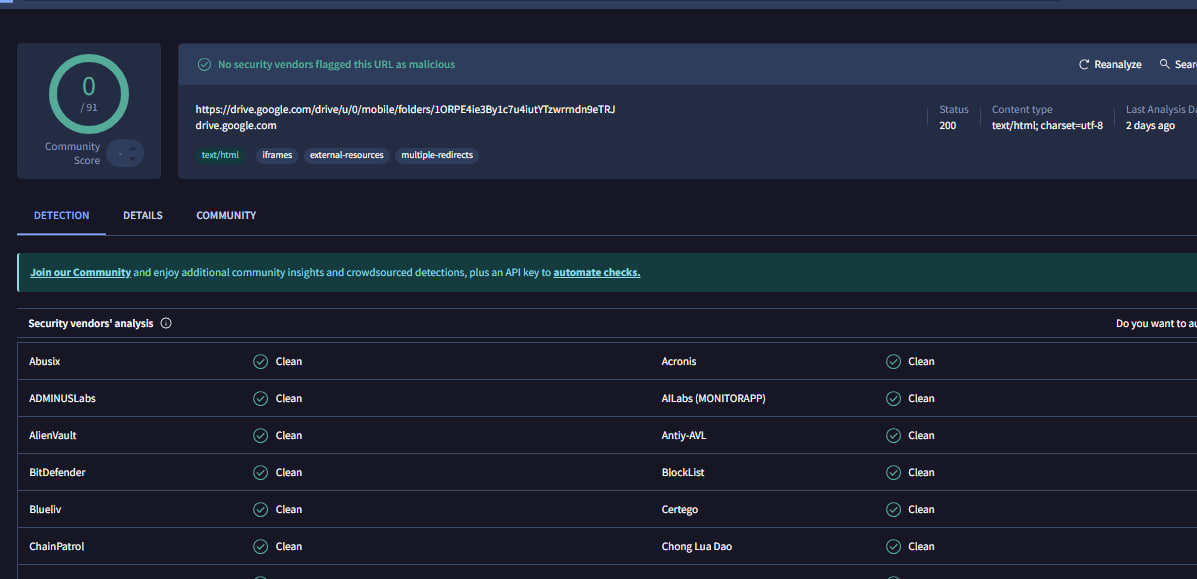1197x579 pixels.
Task: Click the text/html tag
Action: (220, 155)
